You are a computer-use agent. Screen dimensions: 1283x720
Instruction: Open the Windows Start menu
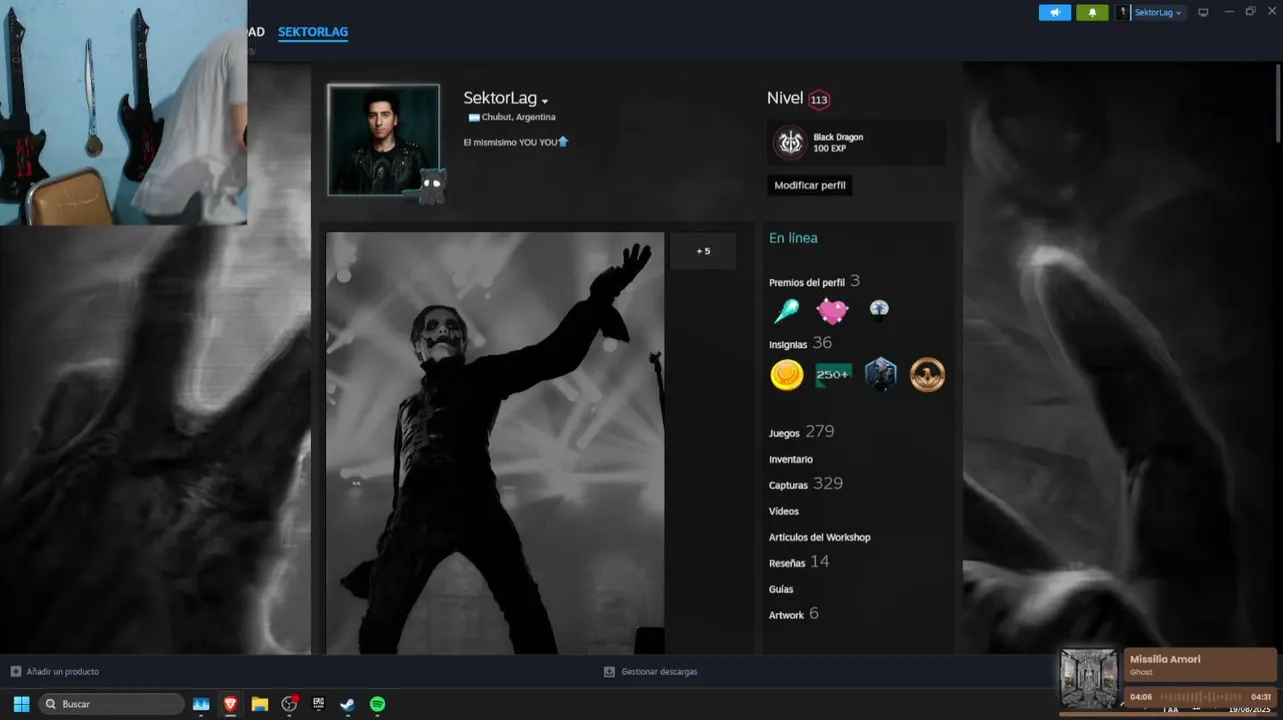[21, 704]
